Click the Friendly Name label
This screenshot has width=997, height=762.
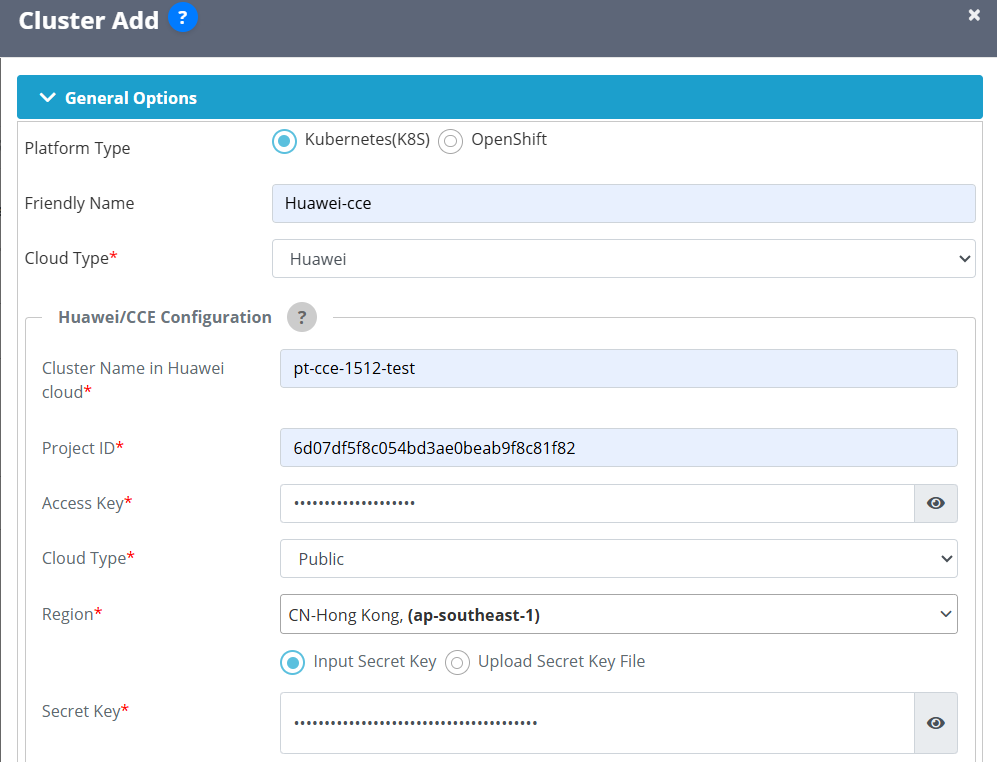point(79,203)
